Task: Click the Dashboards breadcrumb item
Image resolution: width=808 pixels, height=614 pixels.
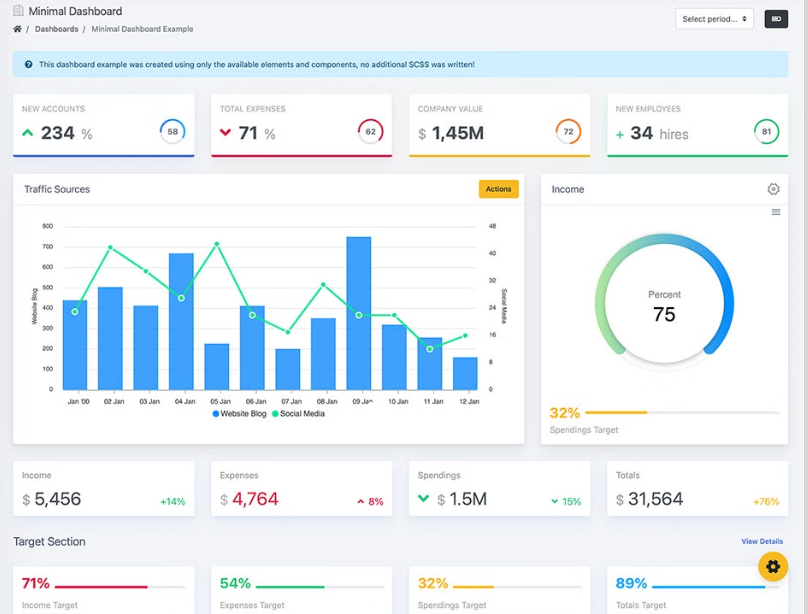Action: pos(56,29)
